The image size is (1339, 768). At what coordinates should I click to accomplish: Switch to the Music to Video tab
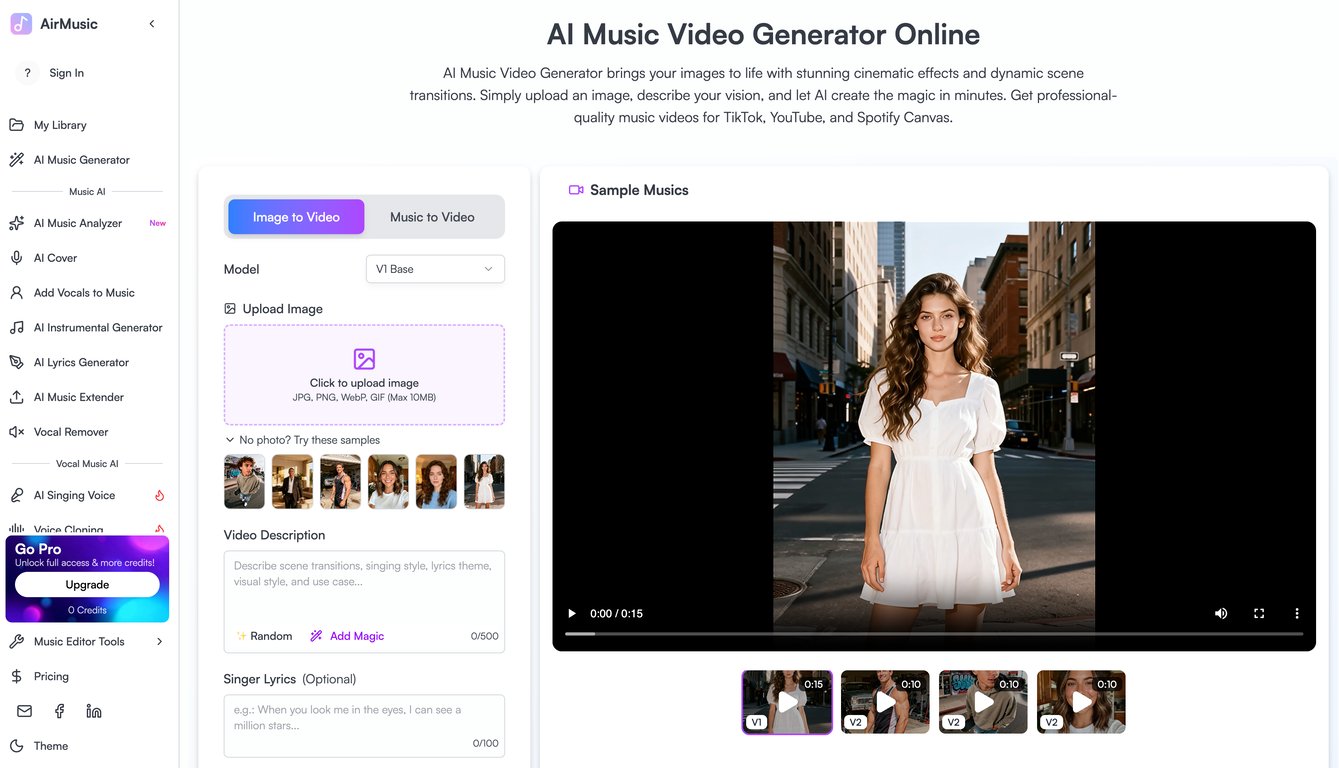432,216
